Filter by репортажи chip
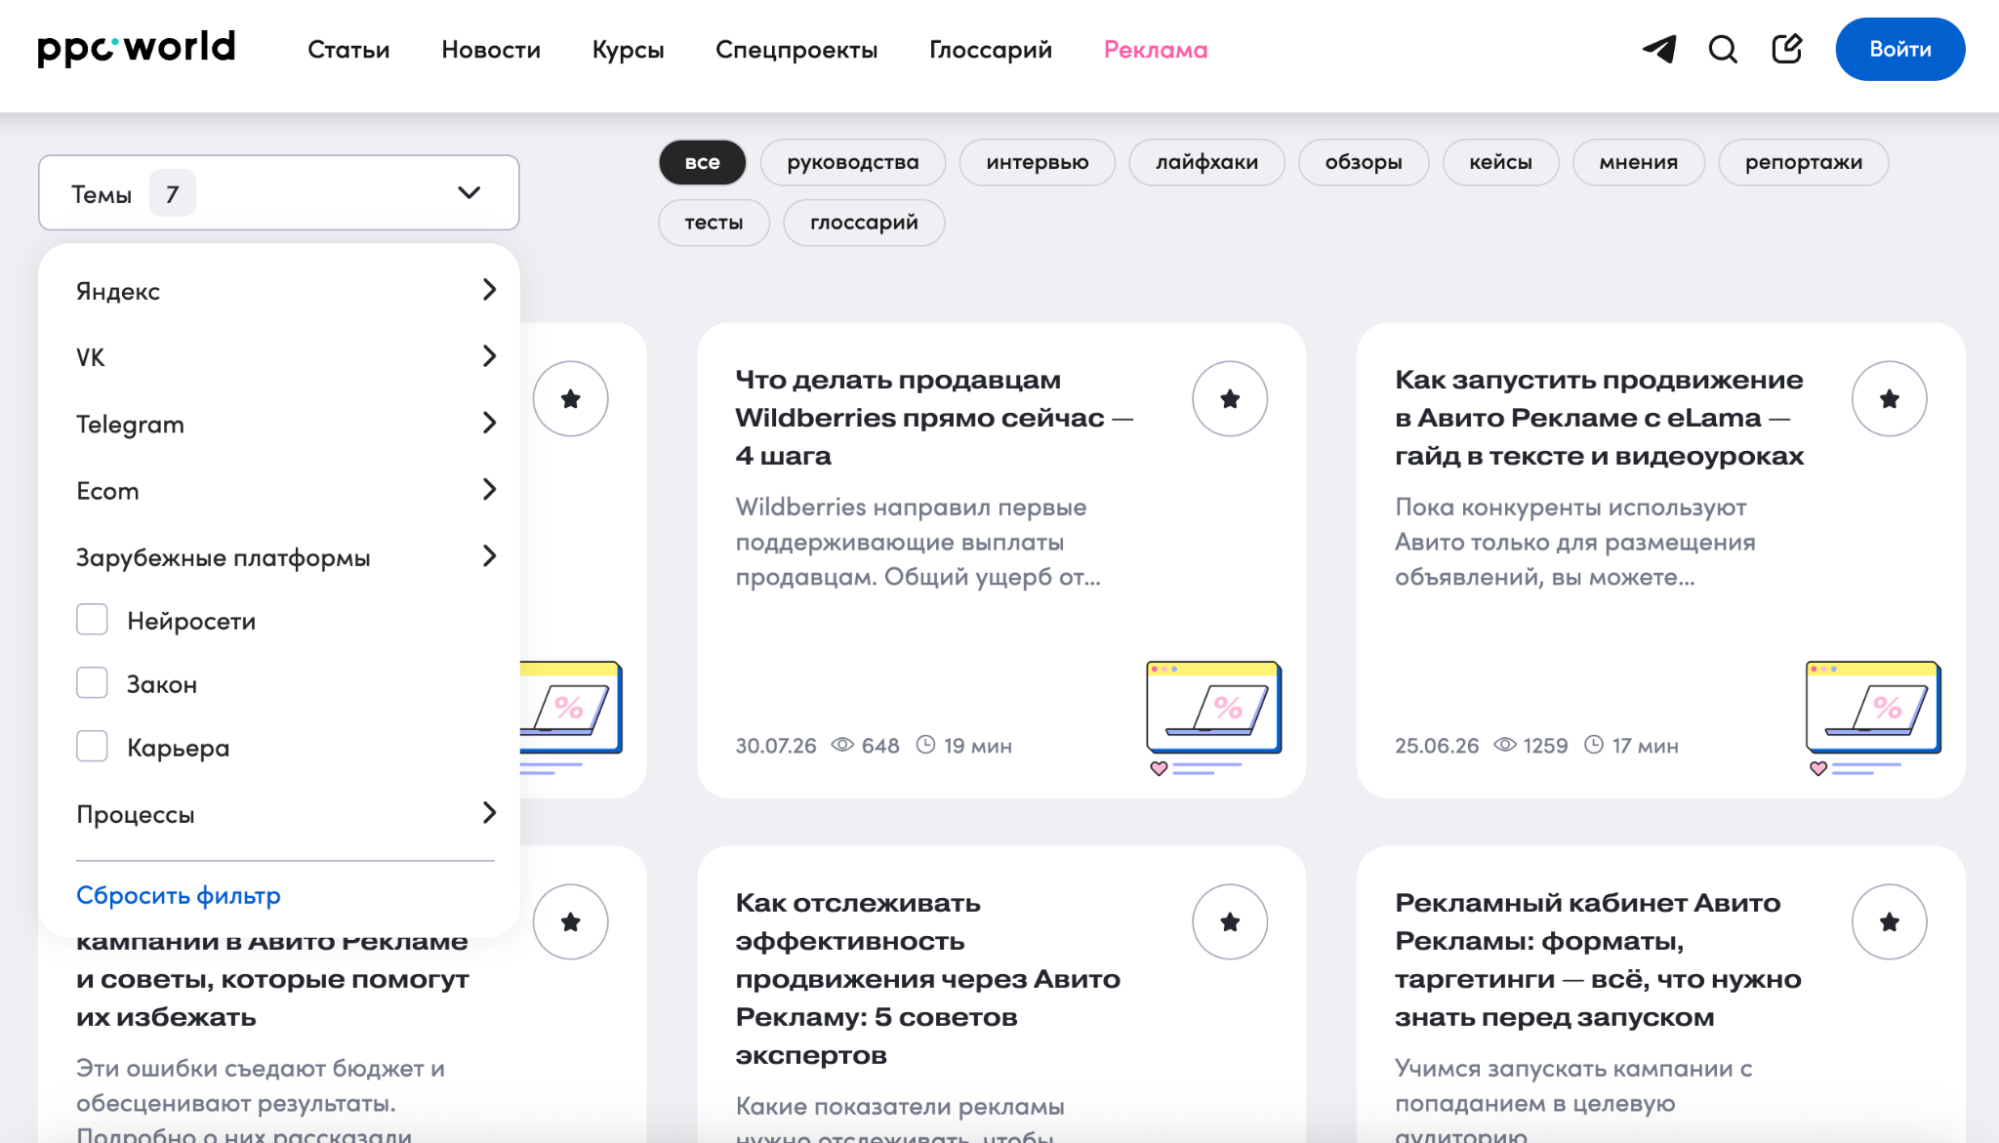The height and width of the screenshot is (1143, 1999). (x=1803, y=162)
